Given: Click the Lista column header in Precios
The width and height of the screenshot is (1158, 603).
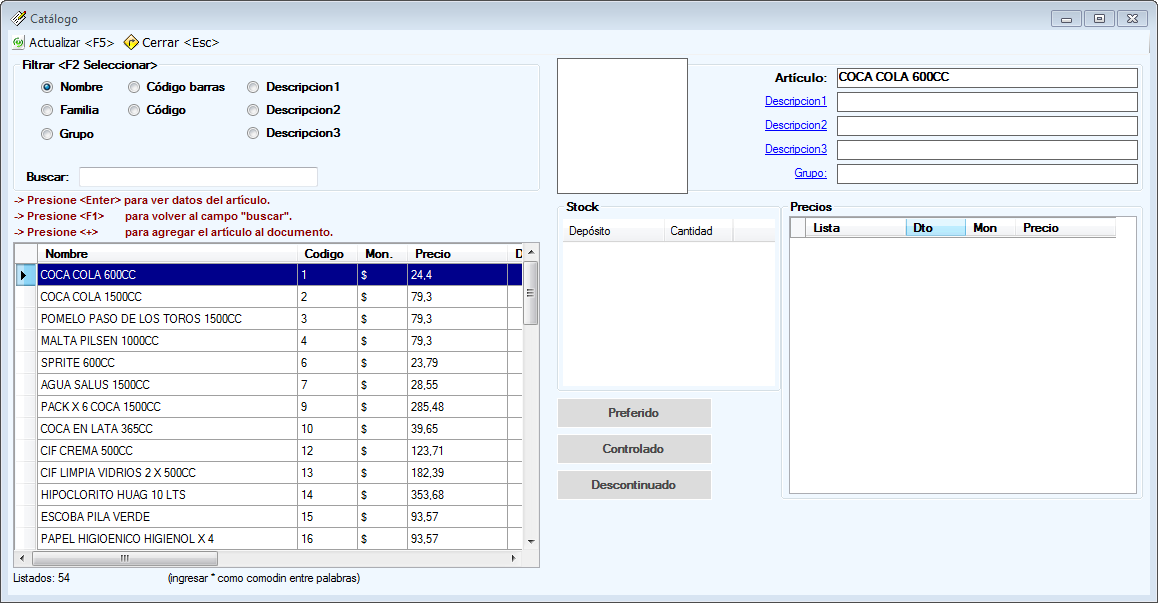Looking at the screenshot, I should click(856, 228).
